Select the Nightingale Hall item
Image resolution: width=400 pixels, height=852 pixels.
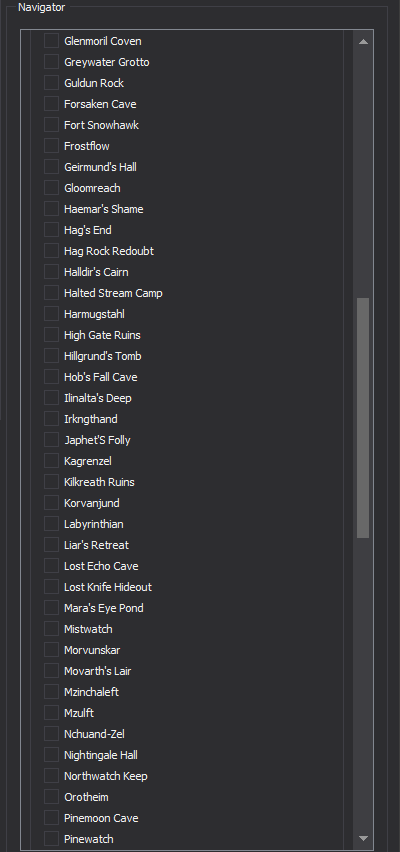[x=101, y=755]
